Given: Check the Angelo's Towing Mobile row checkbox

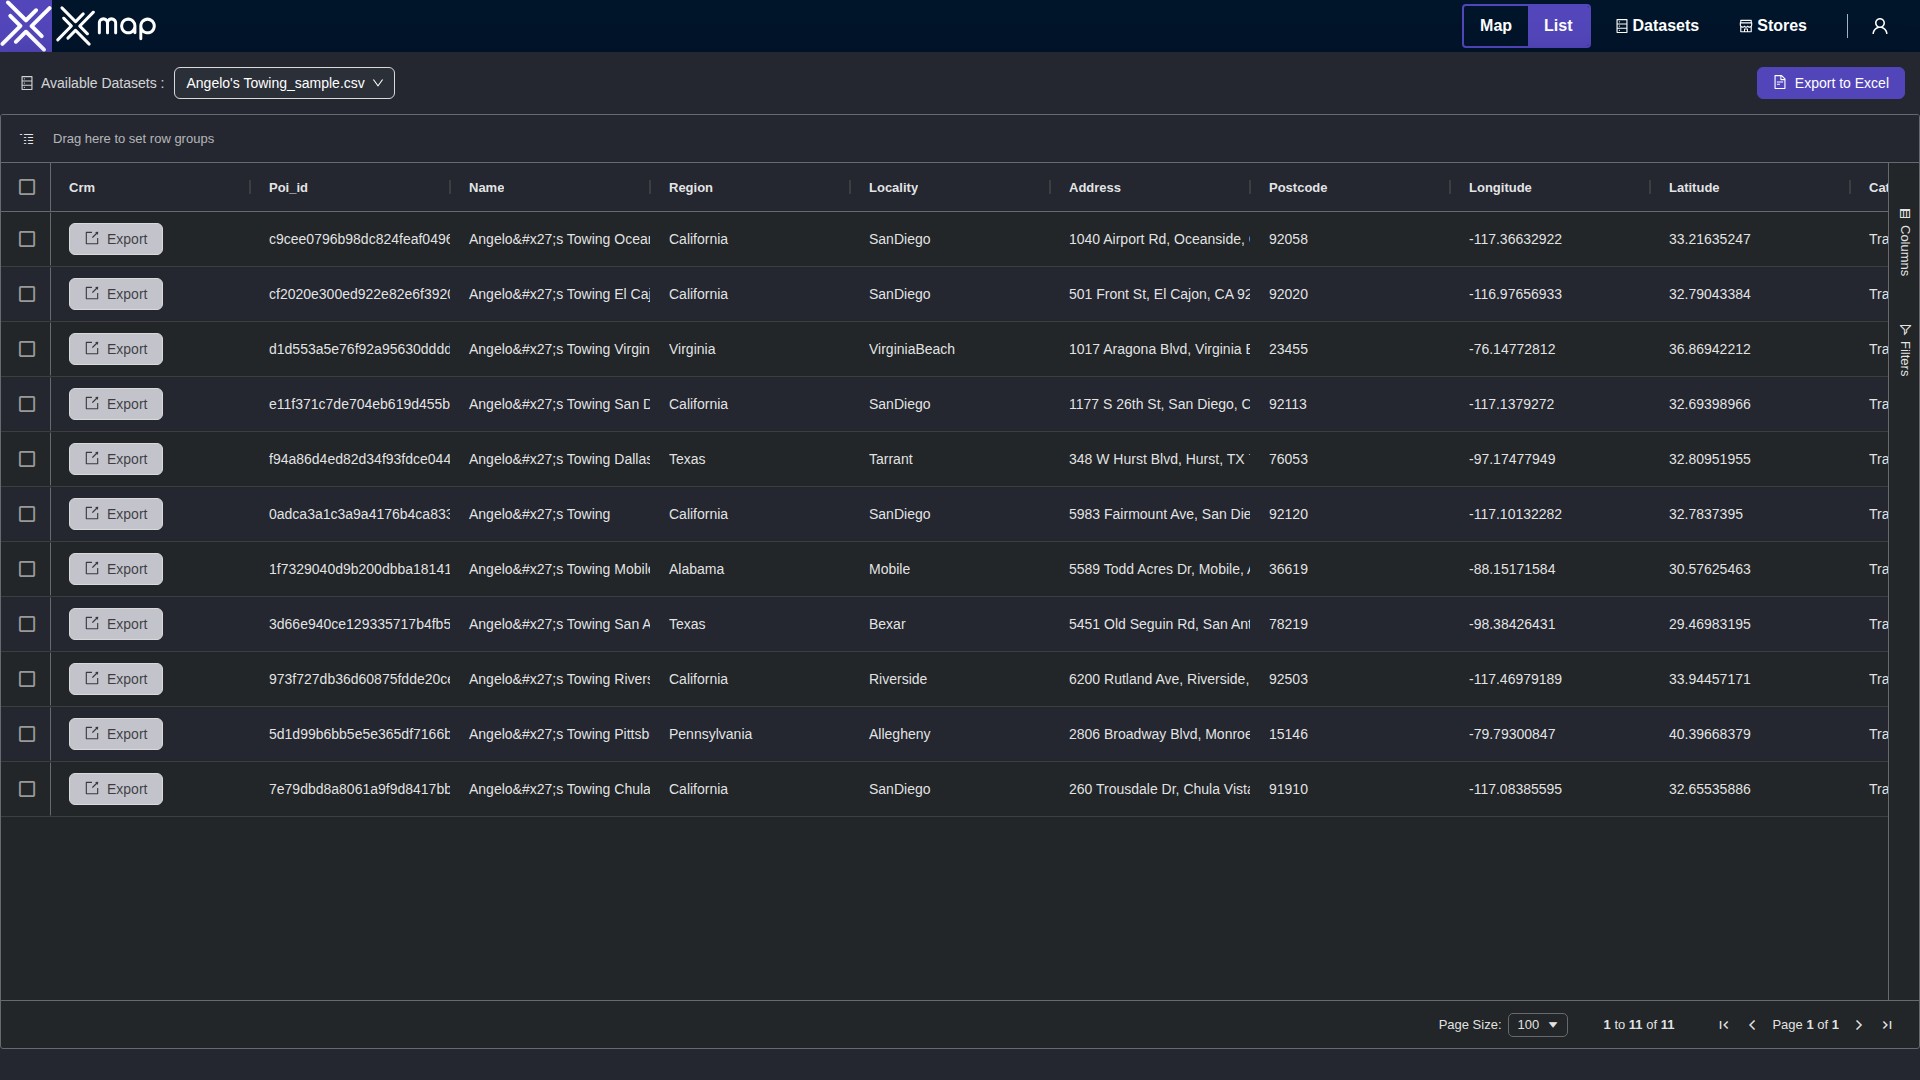Looking at the screenshot, I should point(27,569).
